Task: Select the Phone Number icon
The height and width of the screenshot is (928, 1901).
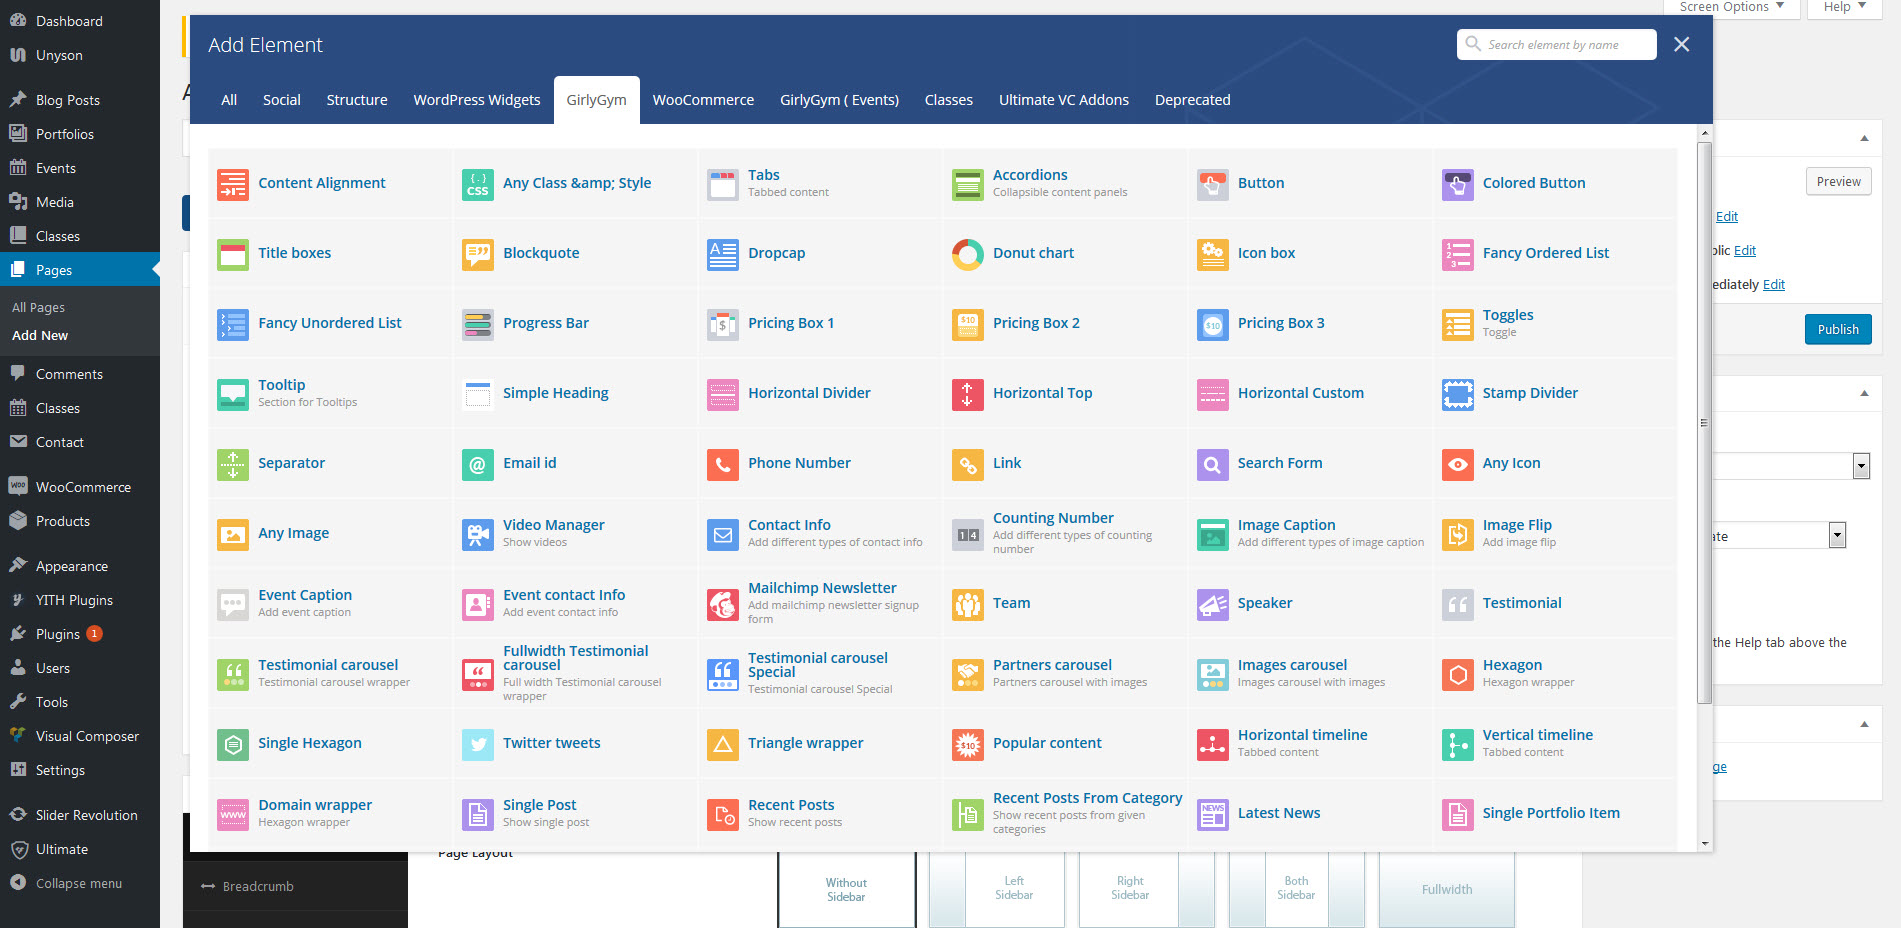Action: [722, 464]
